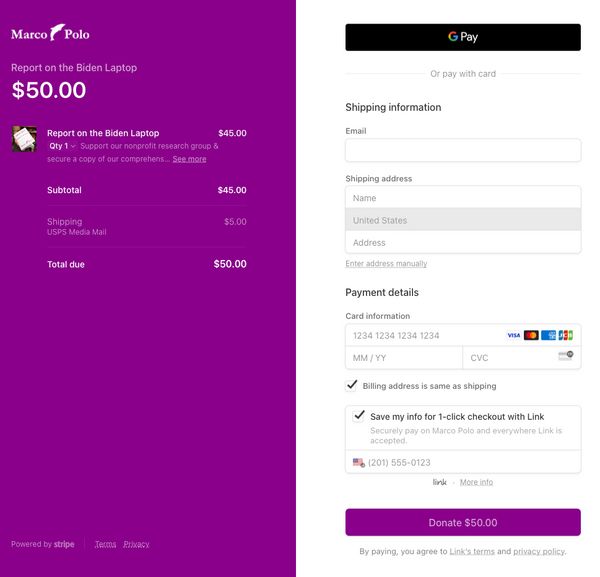Open the US flag phone country selector
The height and width of the screenshot is (577, 600).
click(359, 462)
